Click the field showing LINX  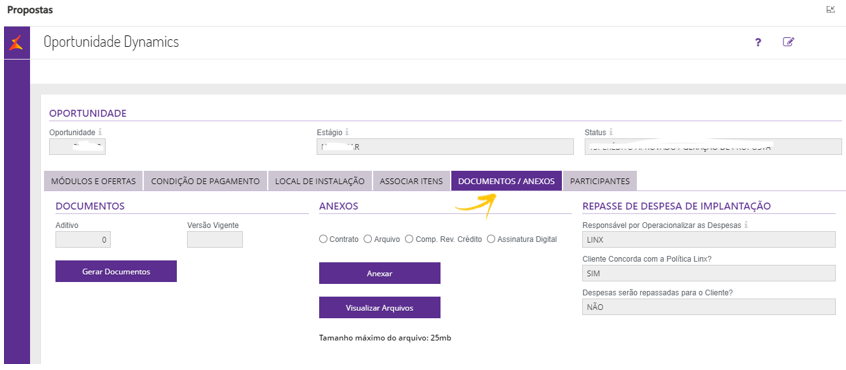pyautogui.click(x=709, y=239)
